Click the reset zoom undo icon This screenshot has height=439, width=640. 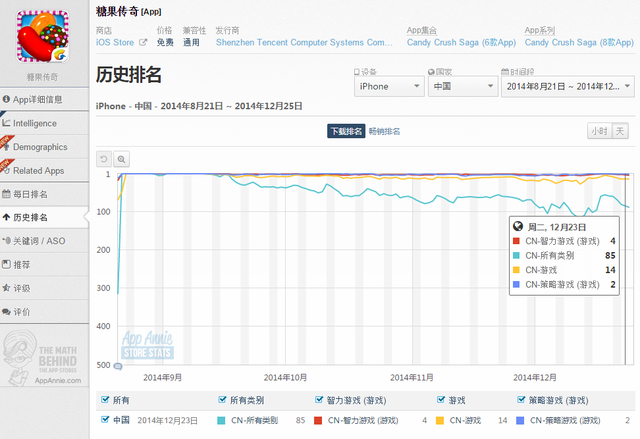104,159
